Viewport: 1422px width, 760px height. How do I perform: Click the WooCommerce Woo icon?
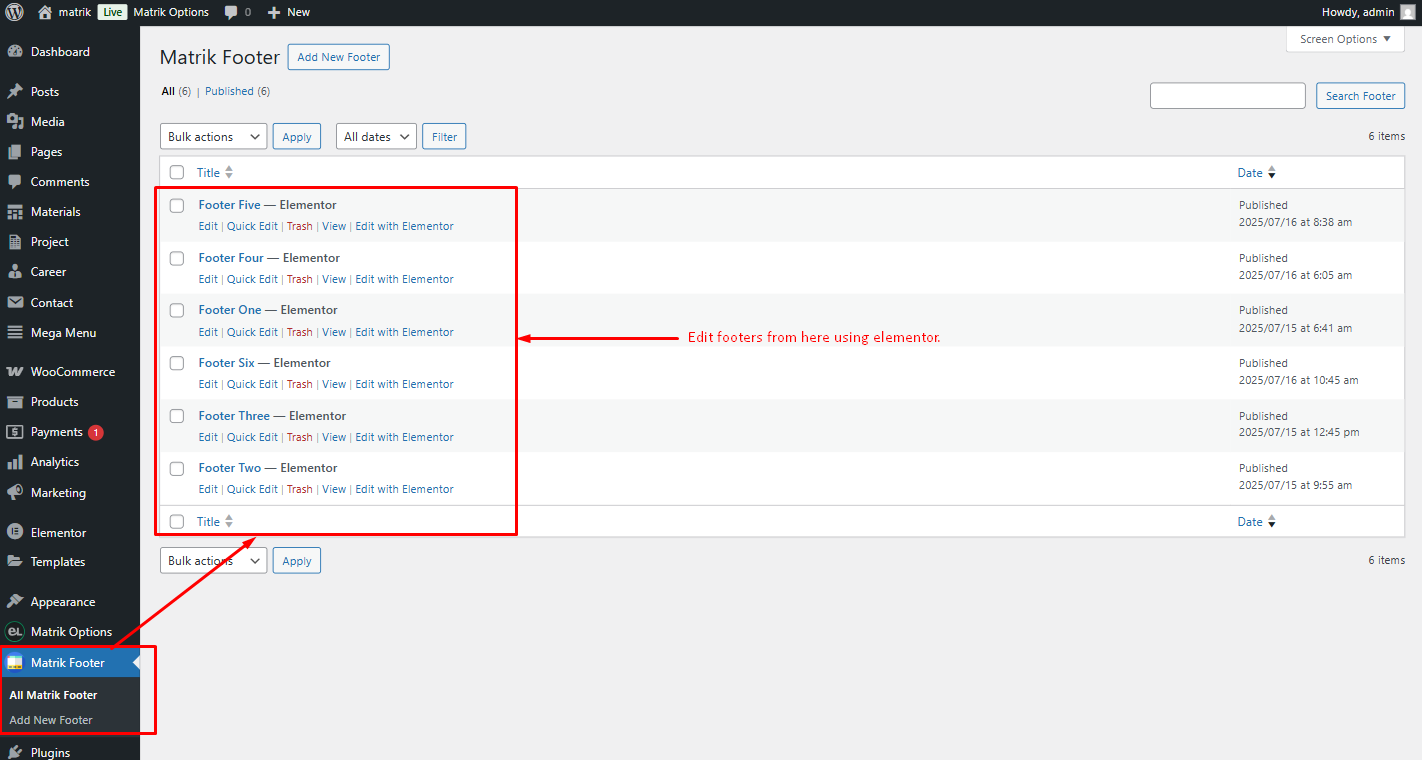click(15, 372)
